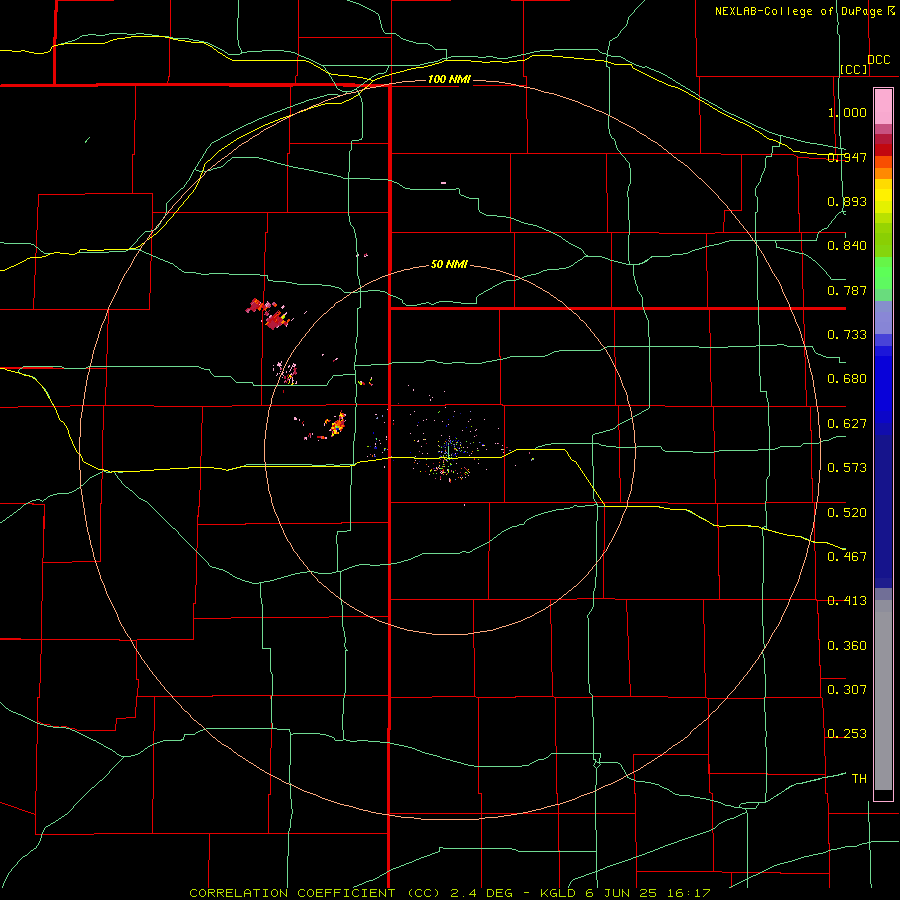Click the 0.307 color scale value

[847, 690]
